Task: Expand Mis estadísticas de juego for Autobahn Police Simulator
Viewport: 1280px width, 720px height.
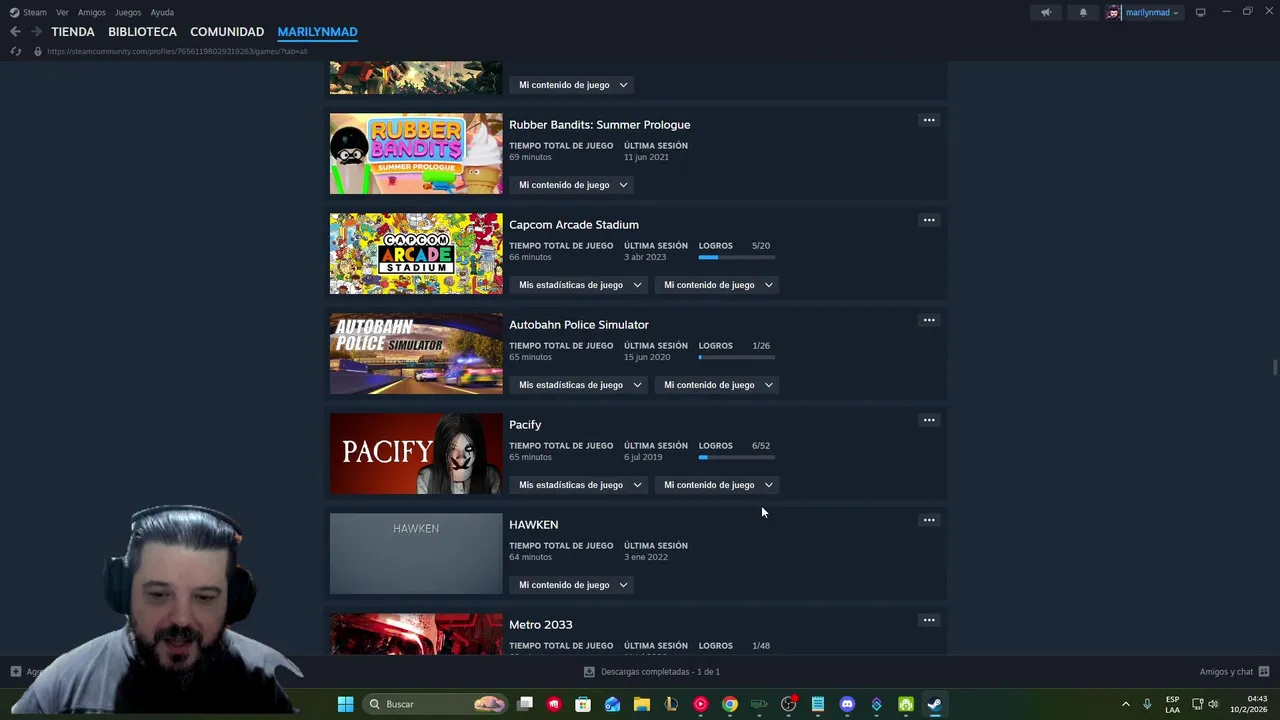Action: (x=580, y=385)
